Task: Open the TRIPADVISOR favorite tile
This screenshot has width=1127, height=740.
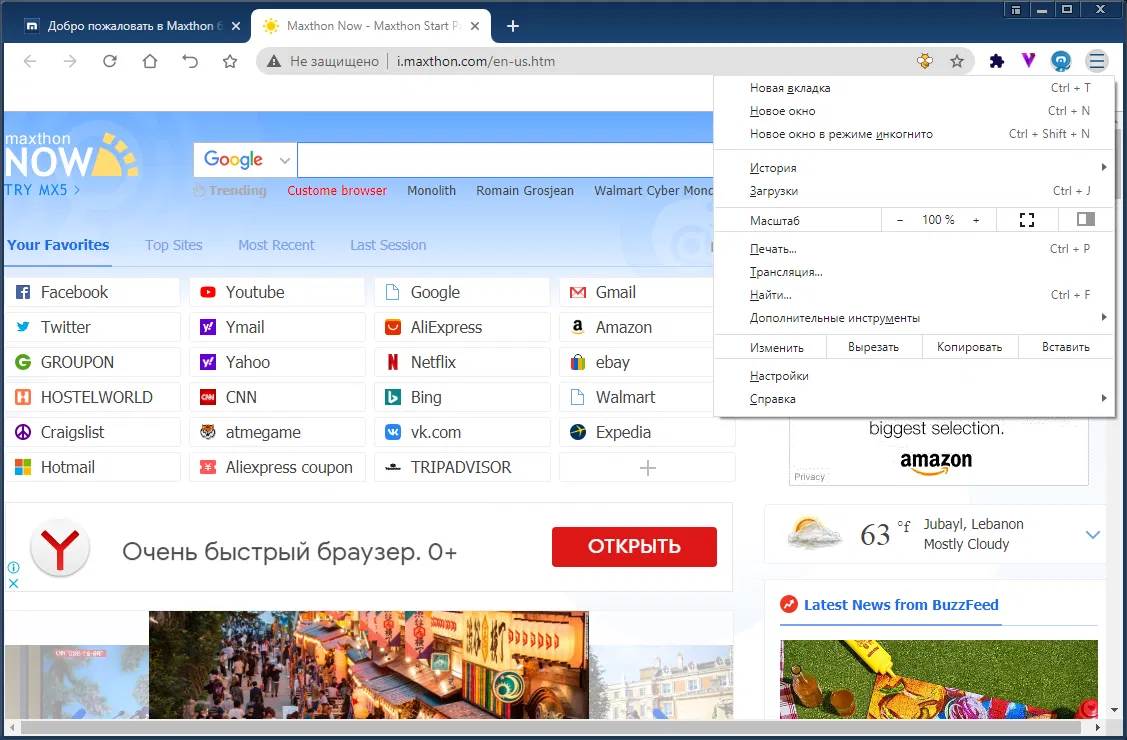Action: click(x=462, y=467)
